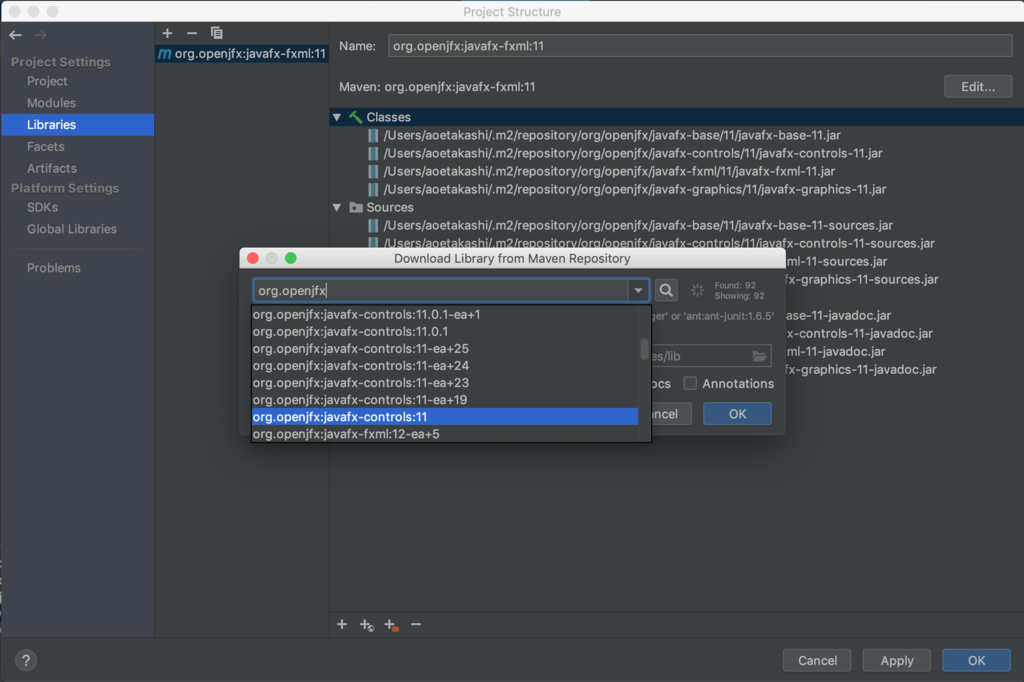This screenshot has height=682, width=1024.
Task: Click the Maven search text field containing org.openjfx
Action: [x=441, y=291]
